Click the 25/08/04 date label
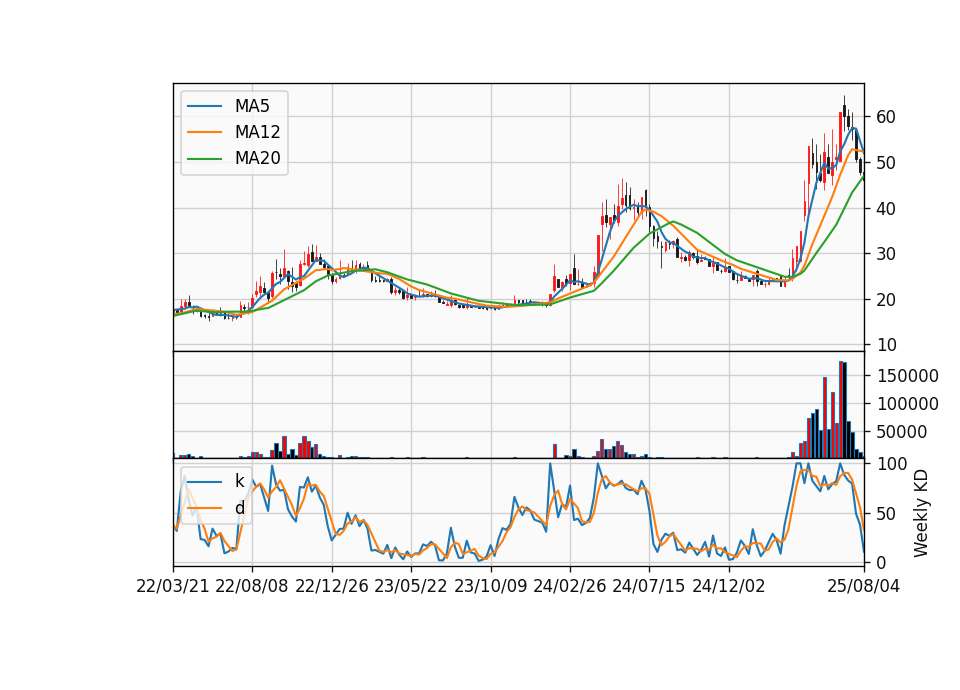Viewport: 960px width, 690px height. point(864,586)
